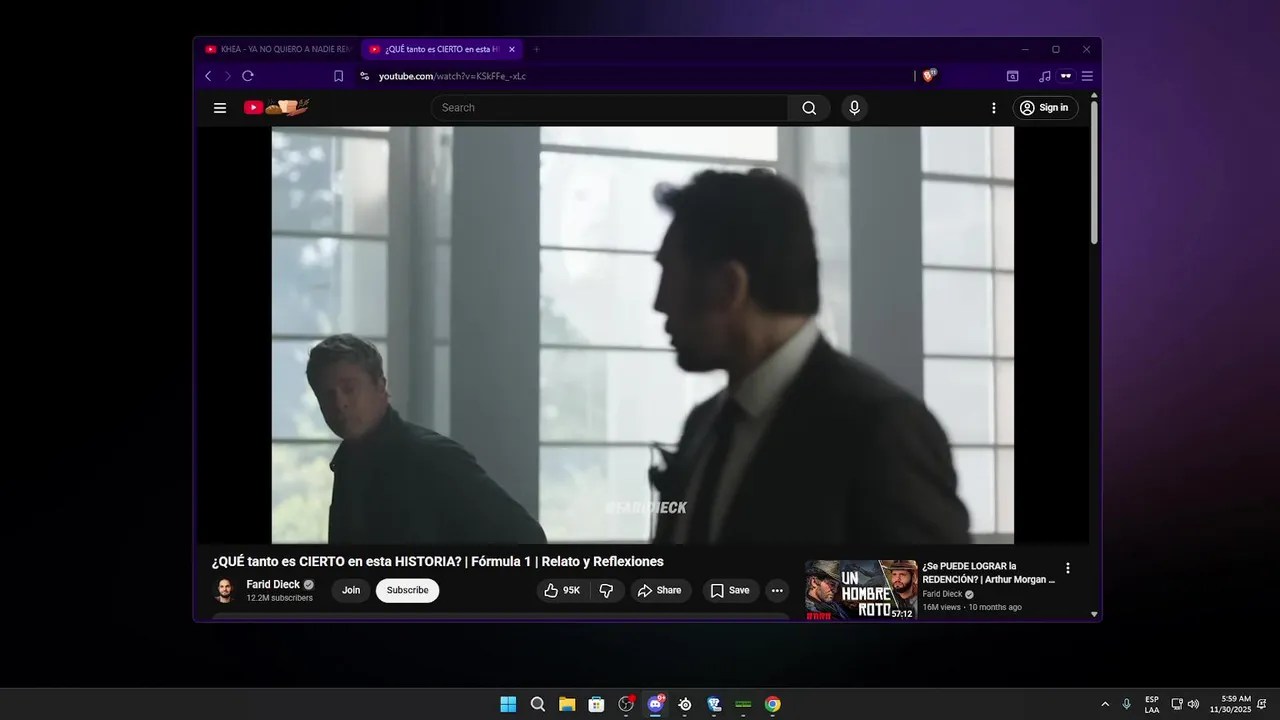This screenshot has width=1280, height=720.
Task: Click the magnifier search button in YouTube
Action: [809, 108]
